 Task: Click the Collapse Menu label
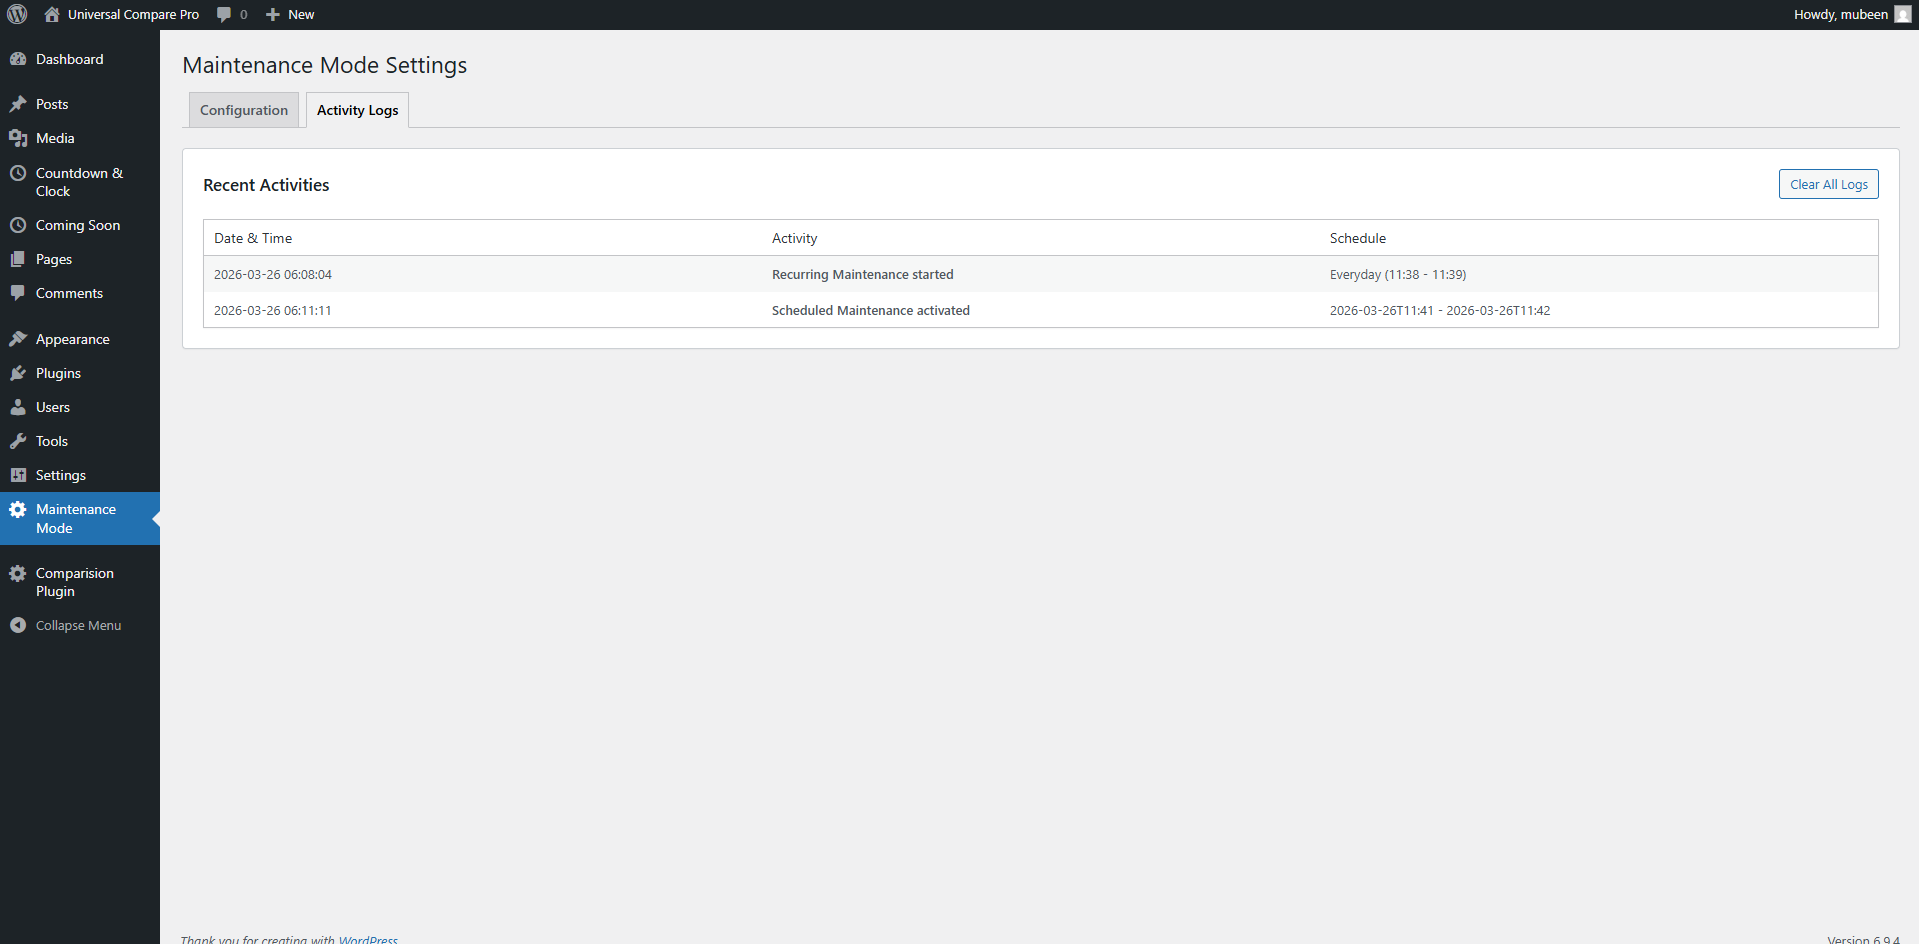coord(78,625)
